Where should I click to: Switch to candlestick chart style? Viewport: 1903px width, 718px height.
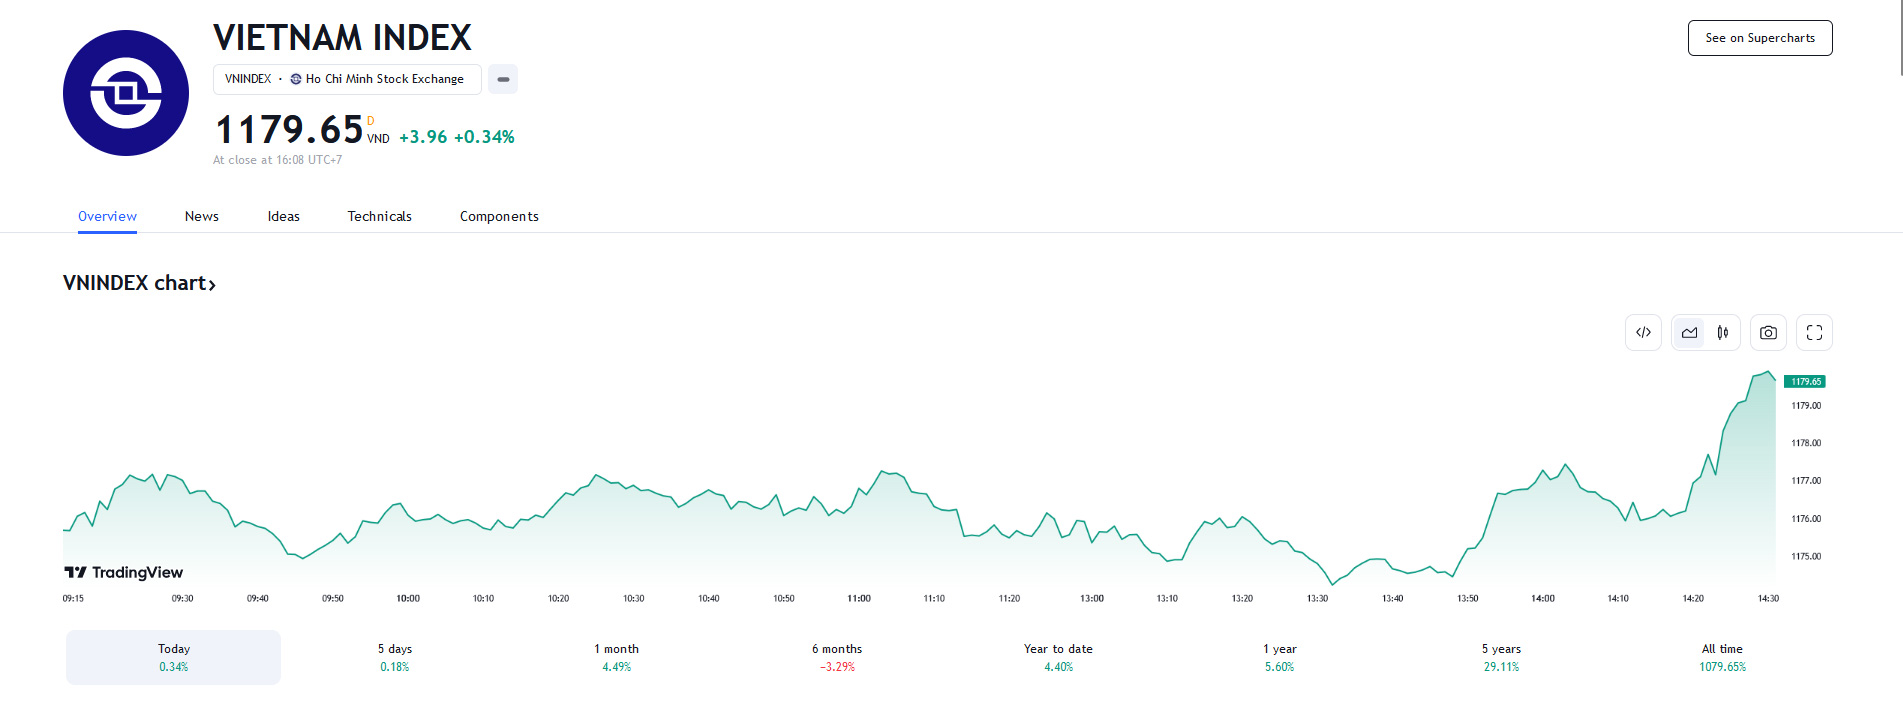[x=1723, y=333]
